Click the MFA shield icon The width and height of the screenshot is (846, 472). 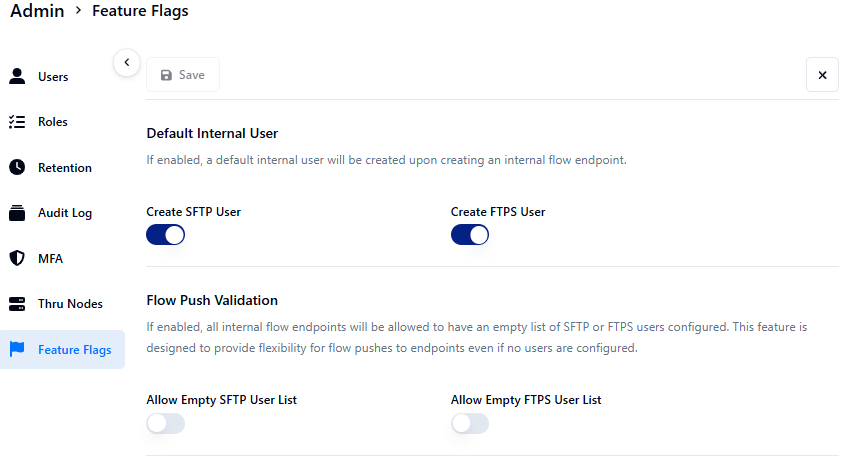(x=17, y=258)
